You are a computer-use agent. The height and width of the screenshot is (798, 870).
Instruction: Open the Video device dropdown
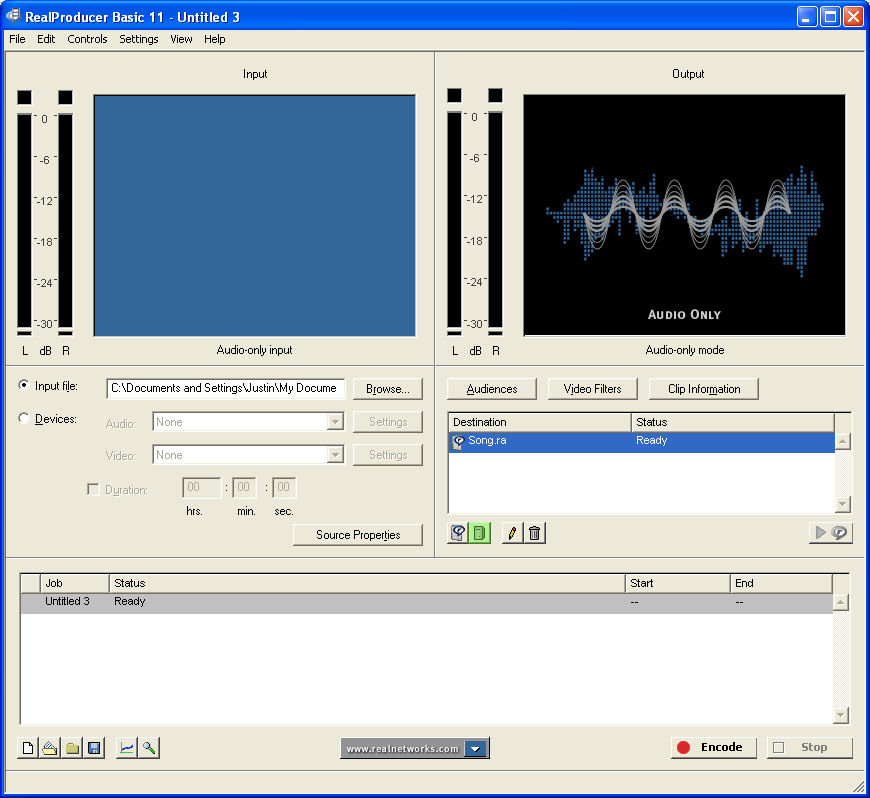pyautogui.click(x=335, y=455)
